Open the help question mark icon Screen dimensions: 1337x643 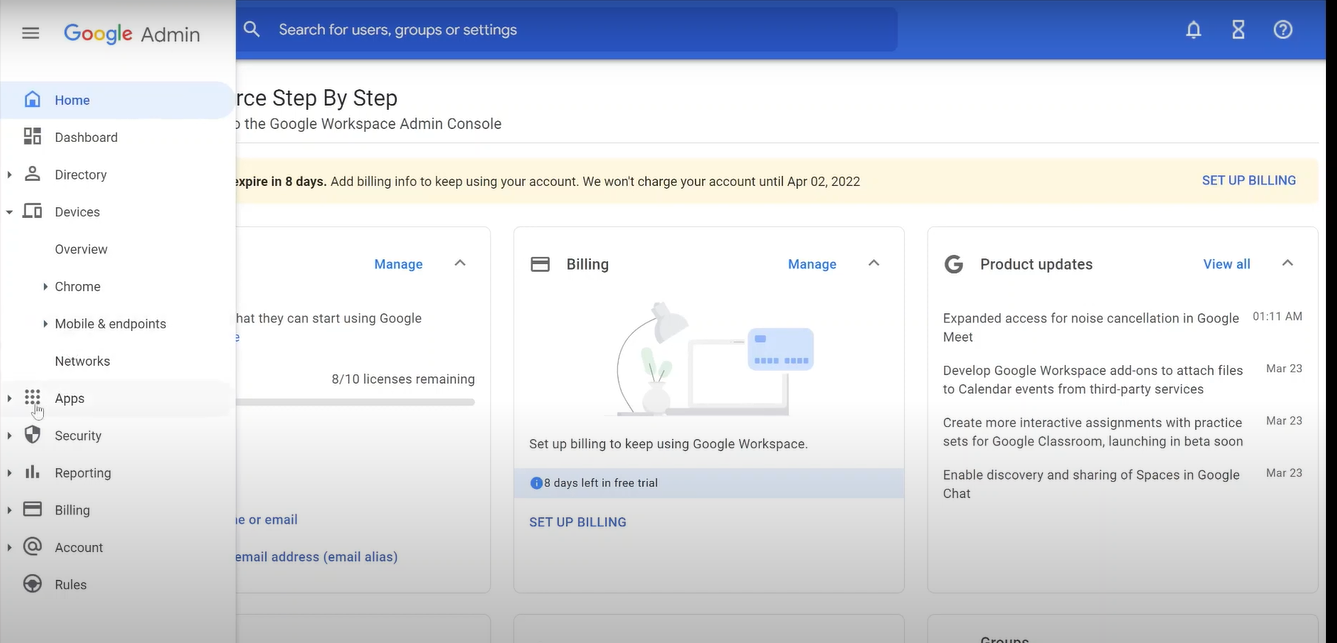coord(1283,30)
